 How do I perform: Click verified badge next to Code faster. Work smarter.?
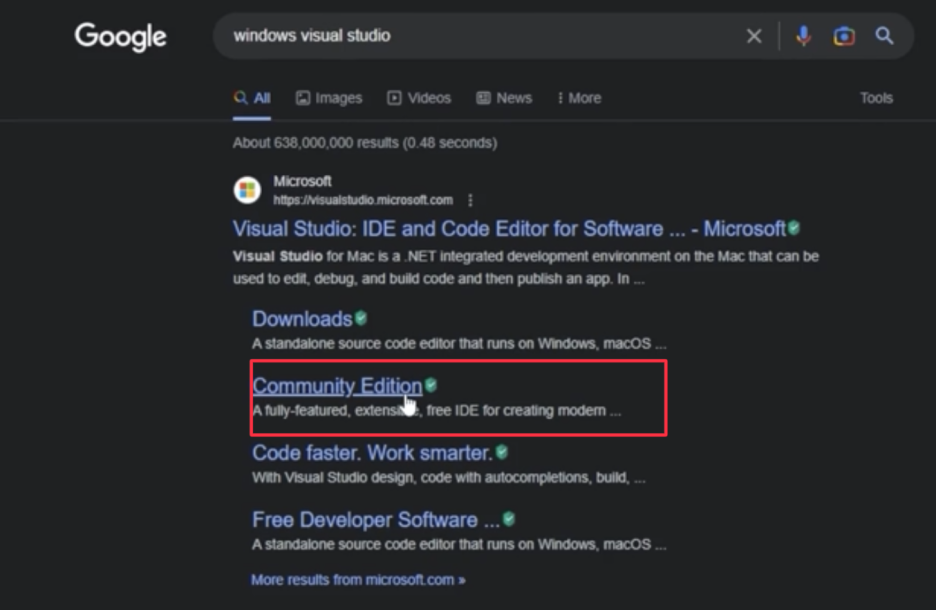click(501, 452)
